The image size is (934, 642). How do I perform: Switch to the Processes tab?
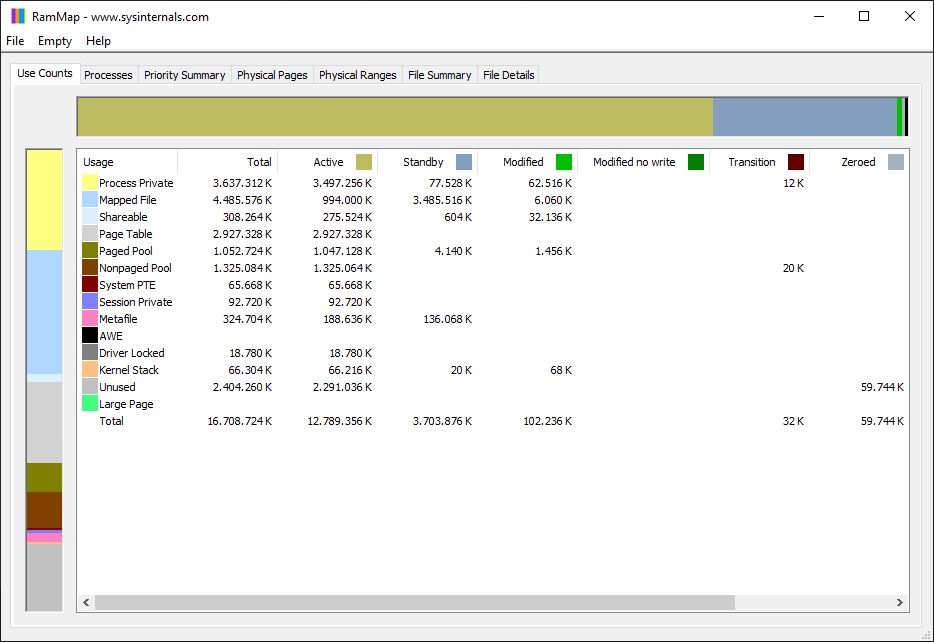108,75
